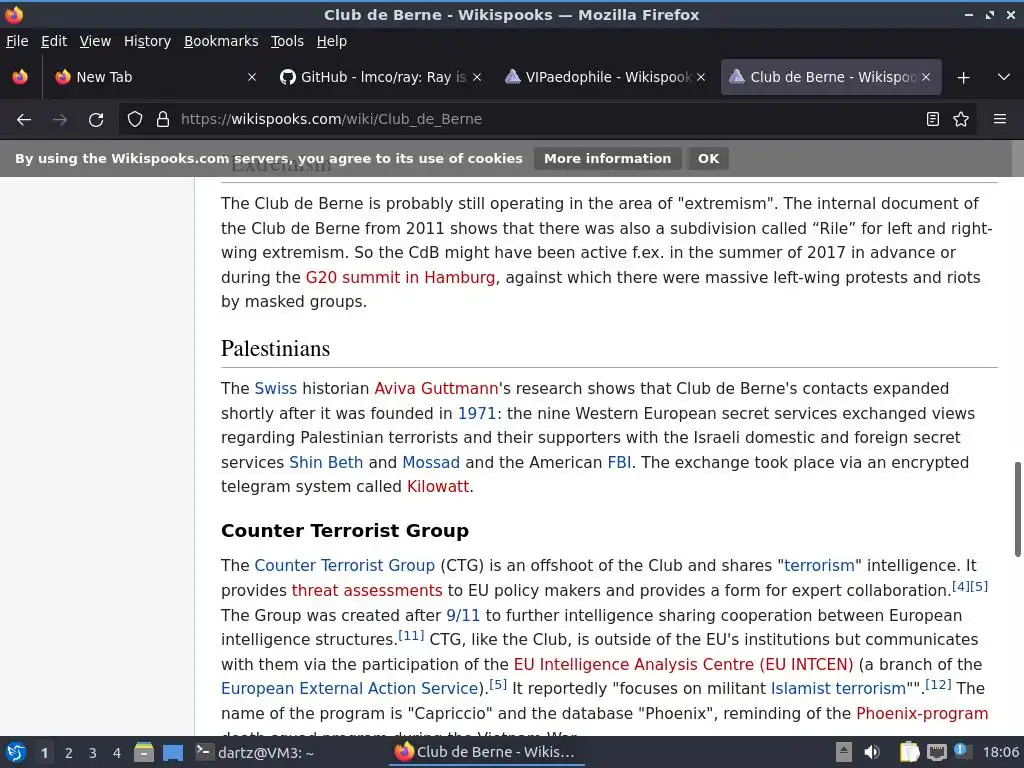Open the Aviva Guttmann link

(436, 389)
